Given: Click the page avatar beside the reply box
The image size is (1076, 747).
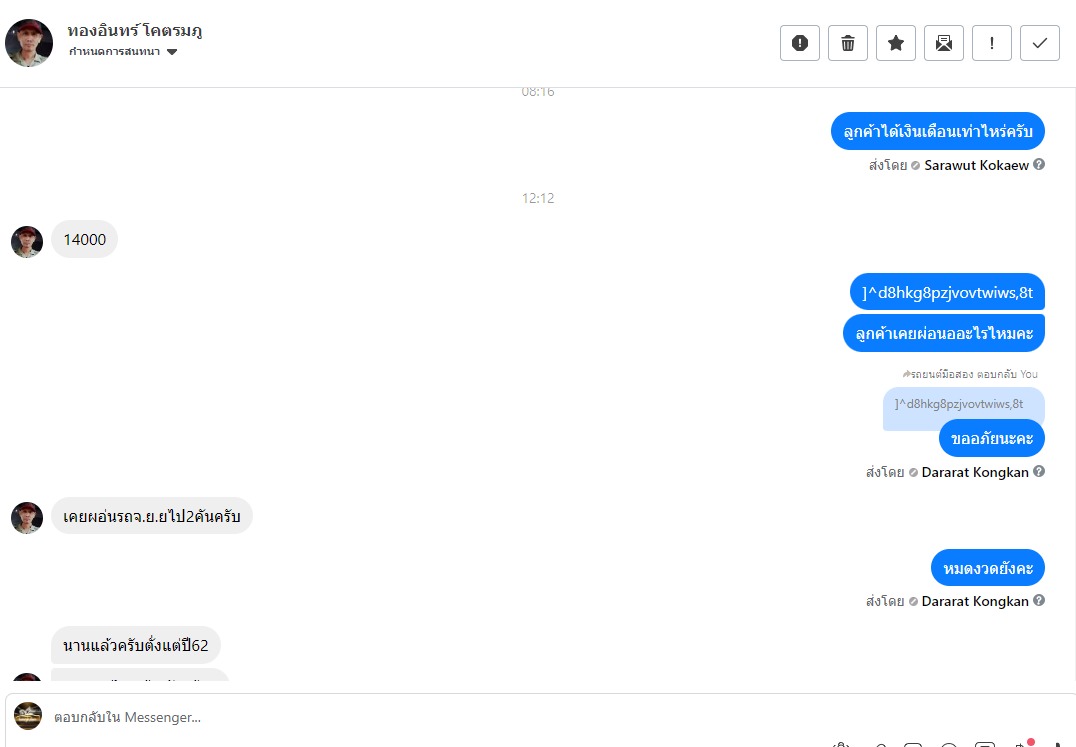Looking at the screenshot, I should [x=28, y=716].
